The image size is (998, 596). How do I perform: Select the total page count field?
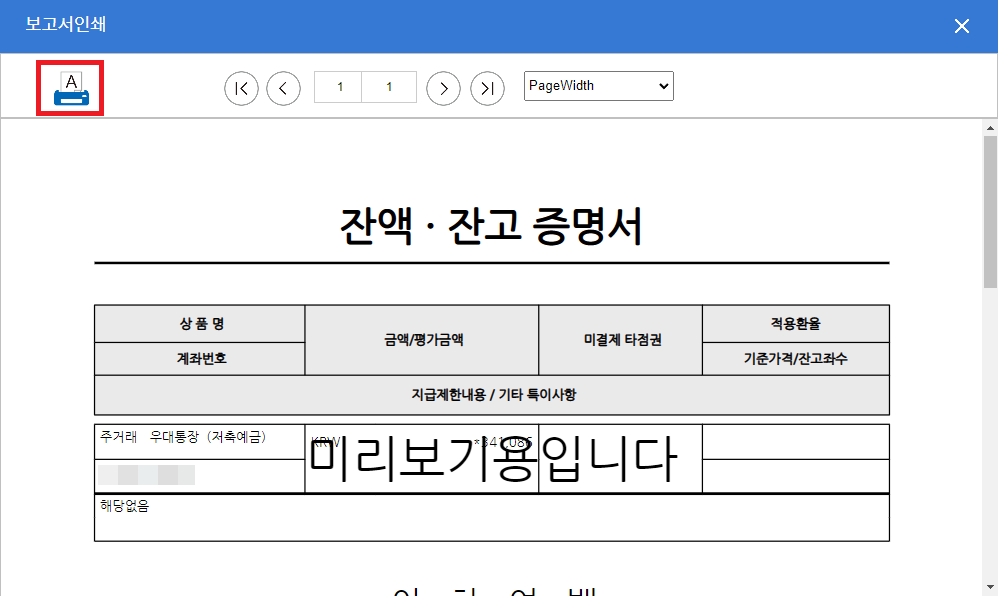(x=389, y=88)
